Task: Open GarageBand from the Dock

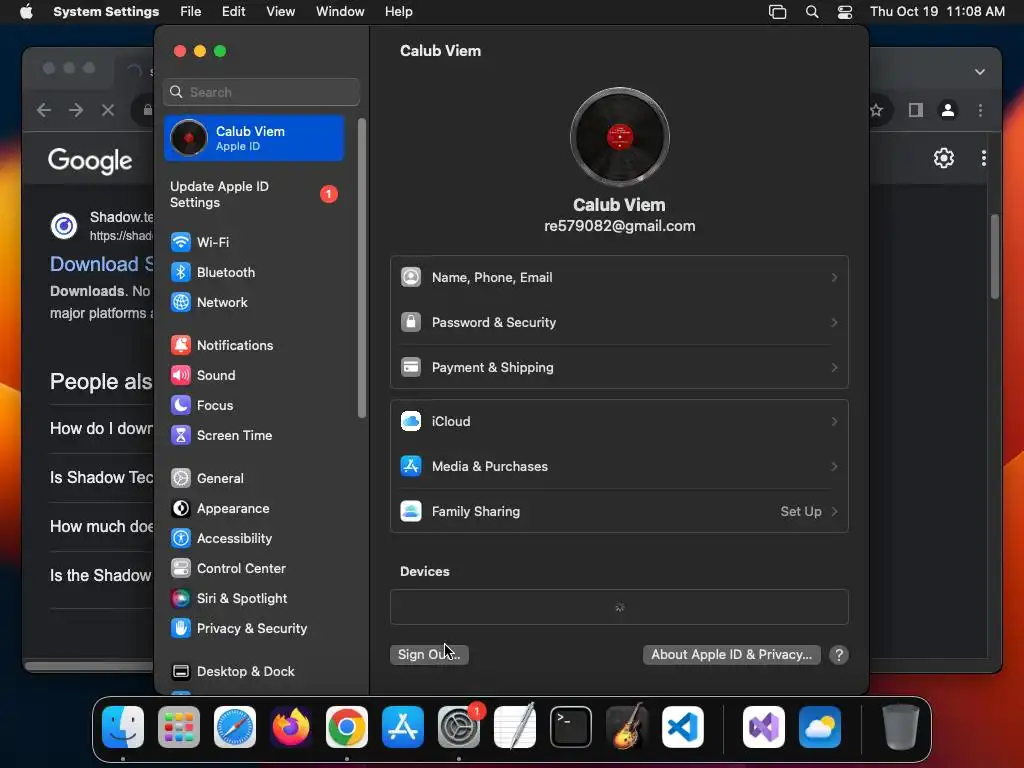Action: pos(627,727)
